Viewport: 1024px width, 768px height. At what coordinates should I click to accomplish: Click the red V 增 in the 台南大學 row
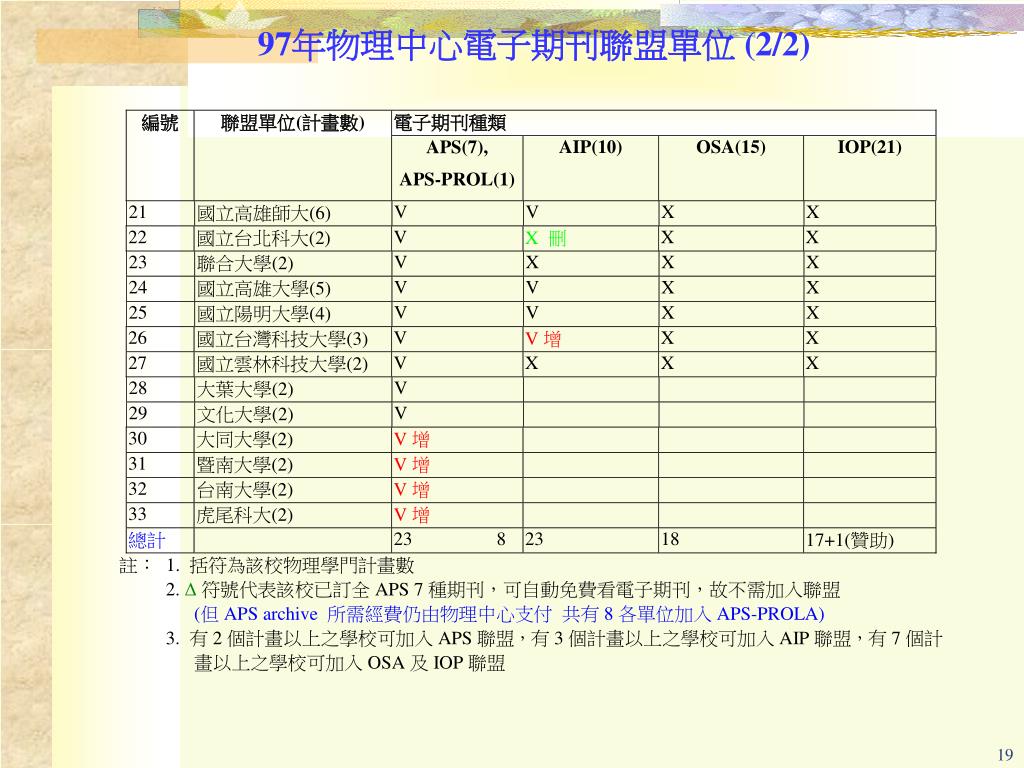pos(412,490)
